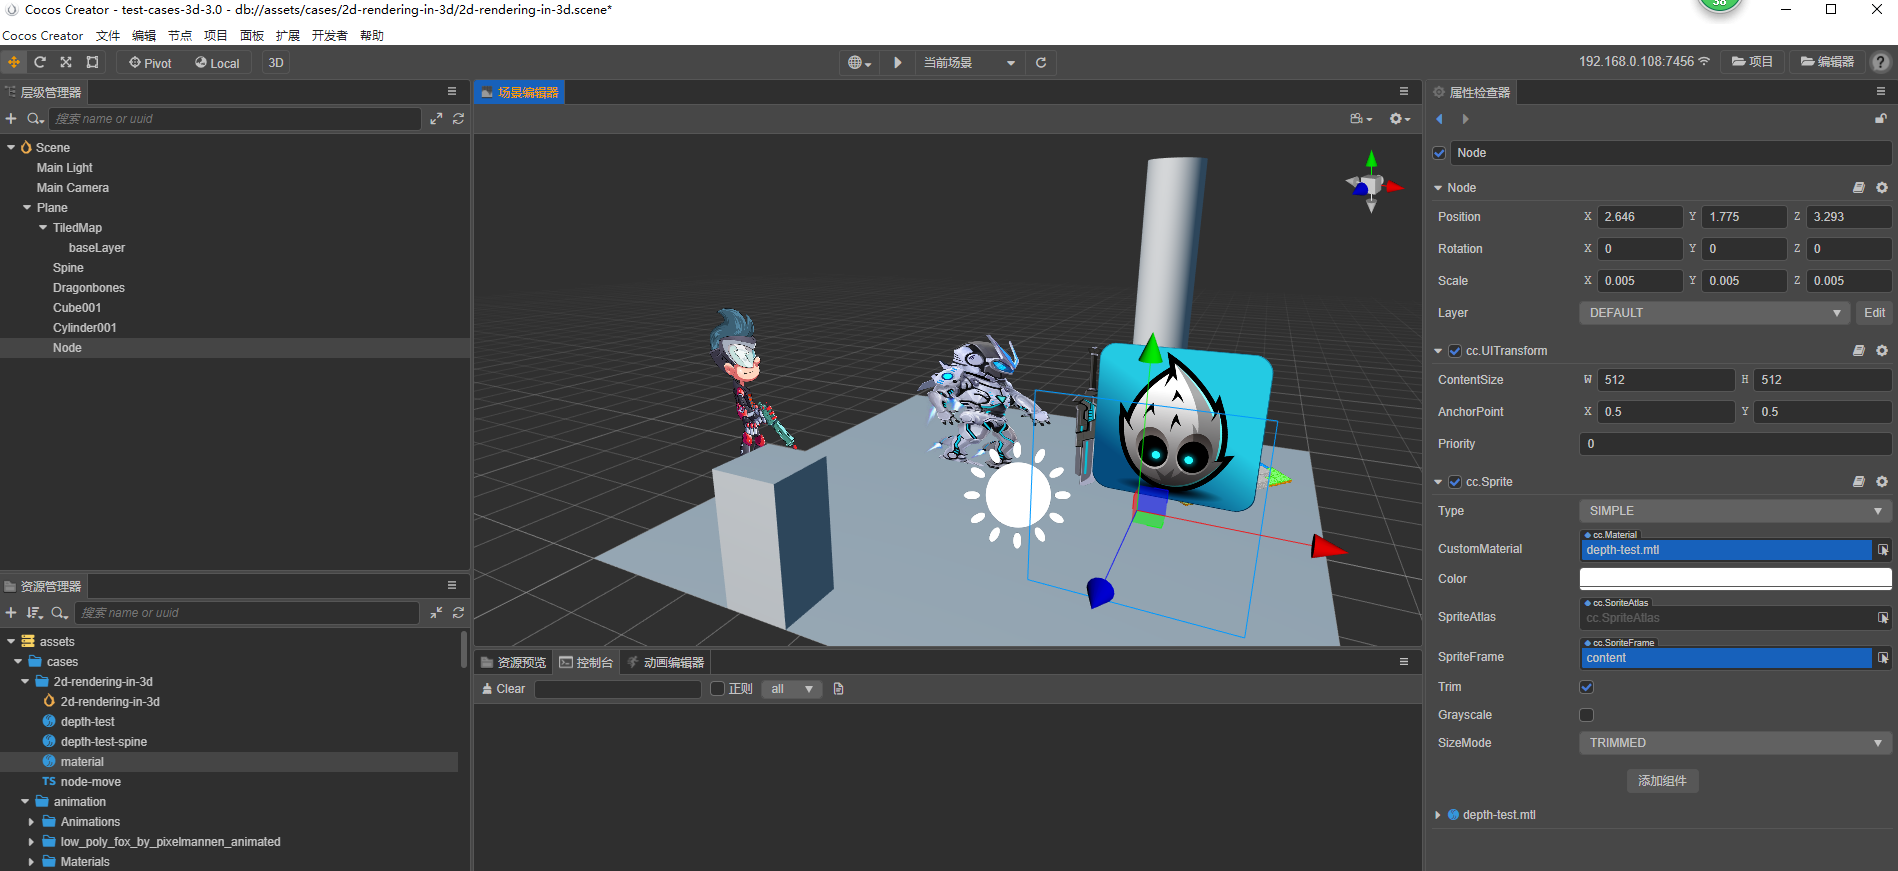1898x871 pixels.
Task: Toggle the inspector lock icon
Action: (1880, 119)
